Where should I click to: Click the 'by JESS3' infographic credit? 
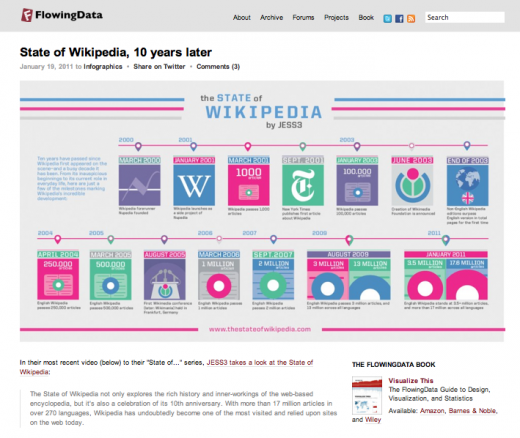(284, 125)
